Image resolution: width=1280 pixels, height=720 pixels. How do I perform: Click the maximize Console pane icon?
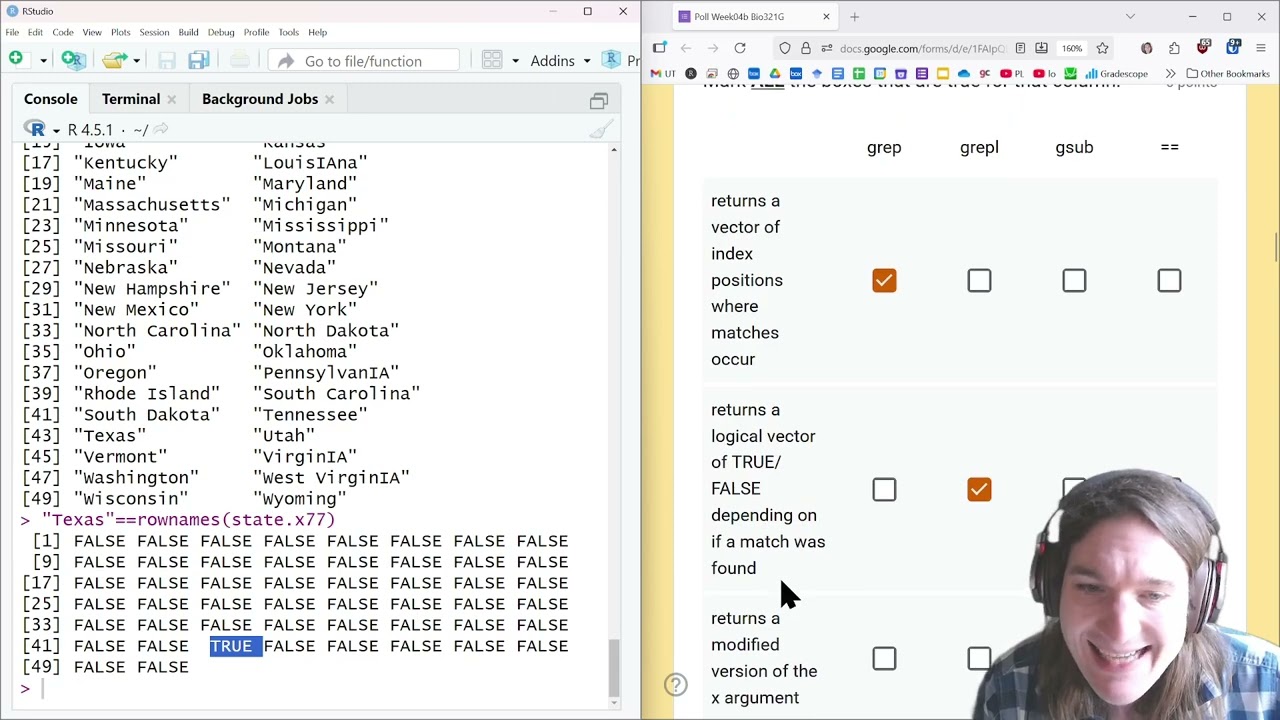(598, 100)
